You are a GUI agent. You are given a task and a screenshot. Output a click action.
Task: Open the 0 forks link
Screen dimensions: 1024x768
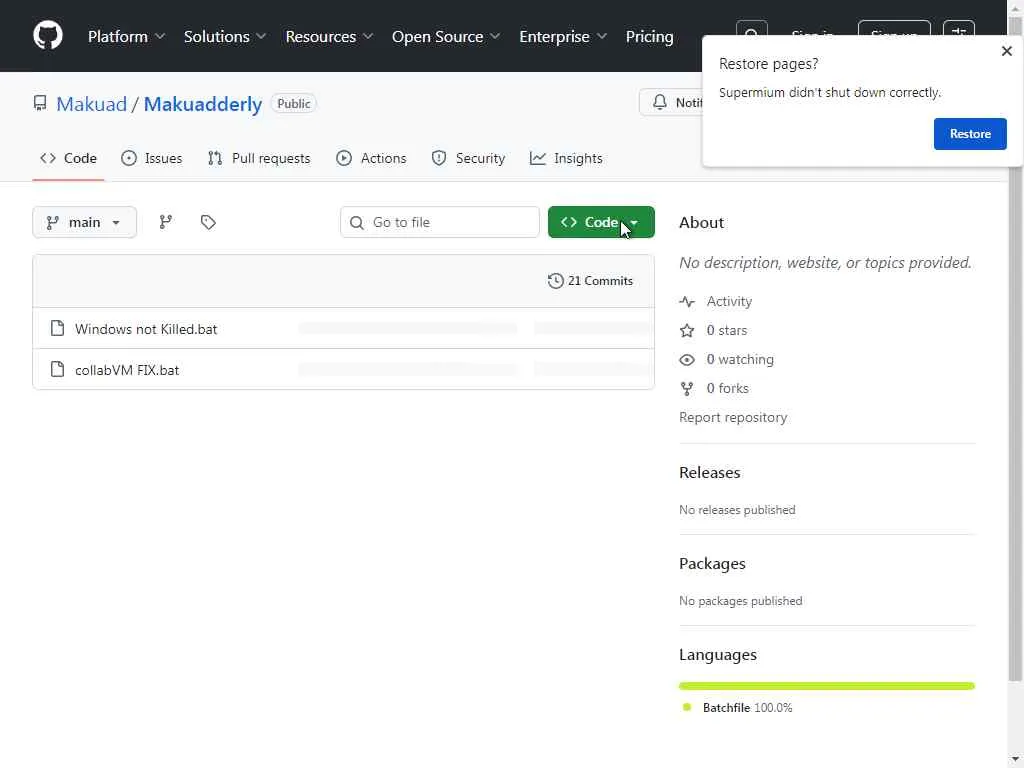728,389
